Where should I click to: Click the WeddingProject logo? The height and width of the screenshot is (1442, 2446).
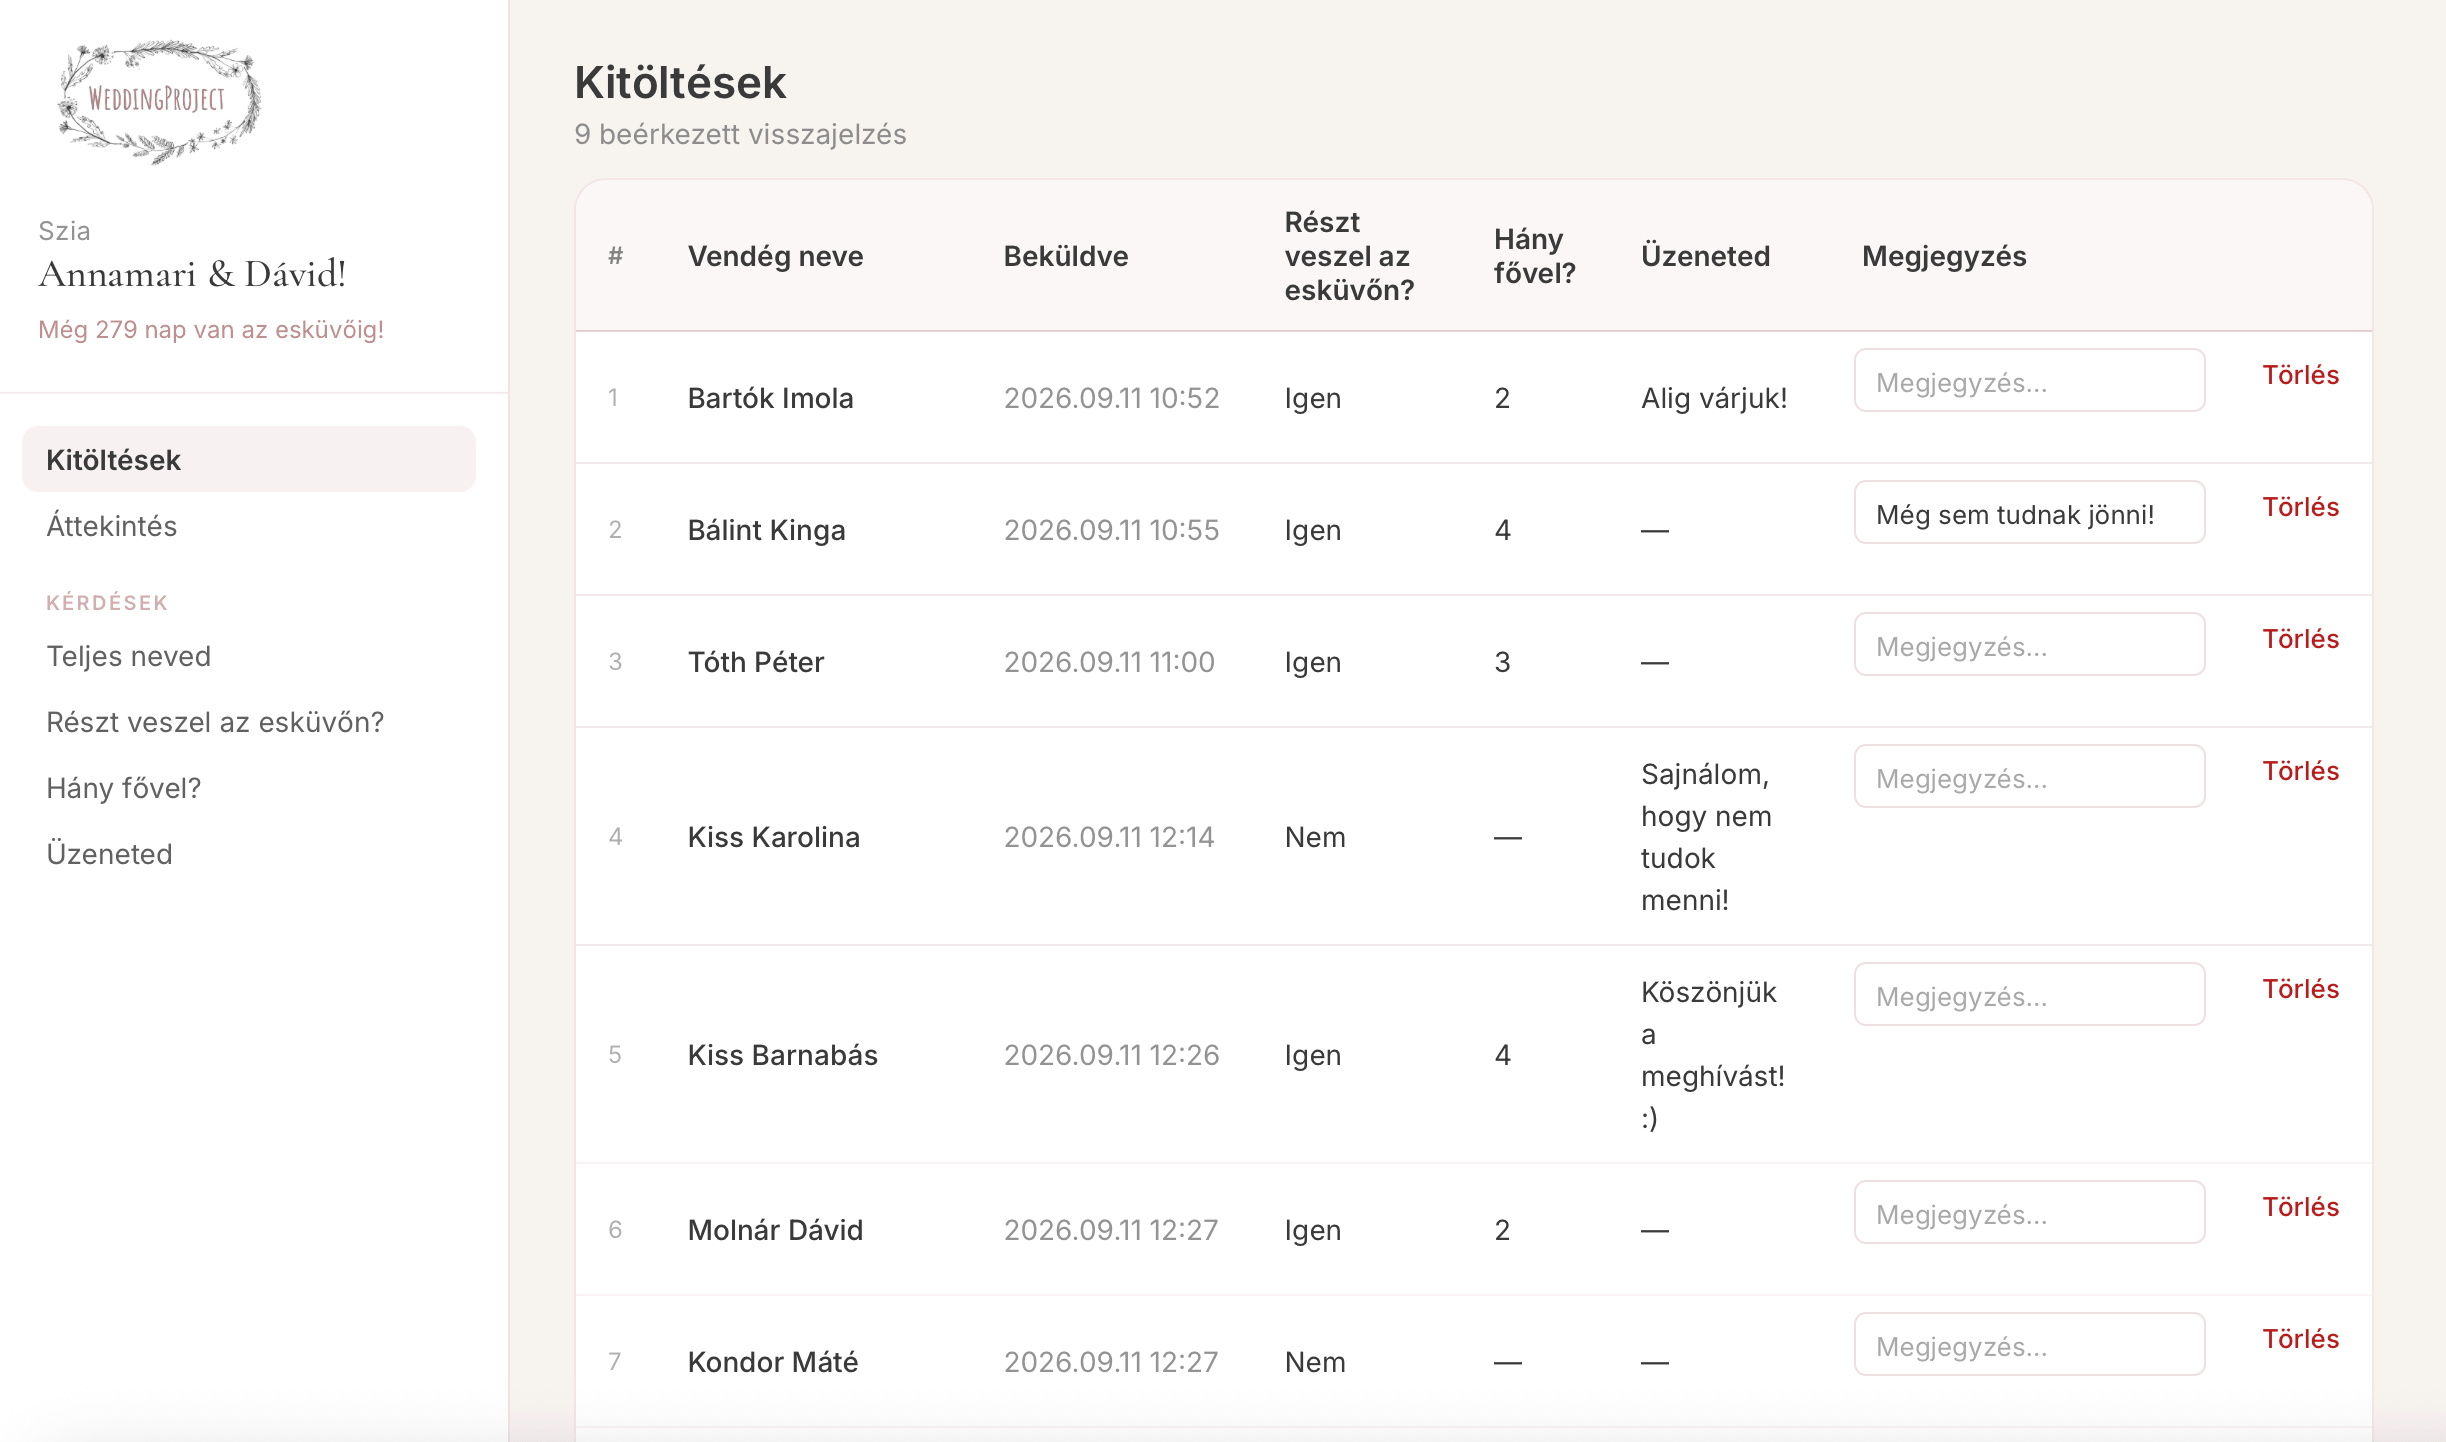160,101
